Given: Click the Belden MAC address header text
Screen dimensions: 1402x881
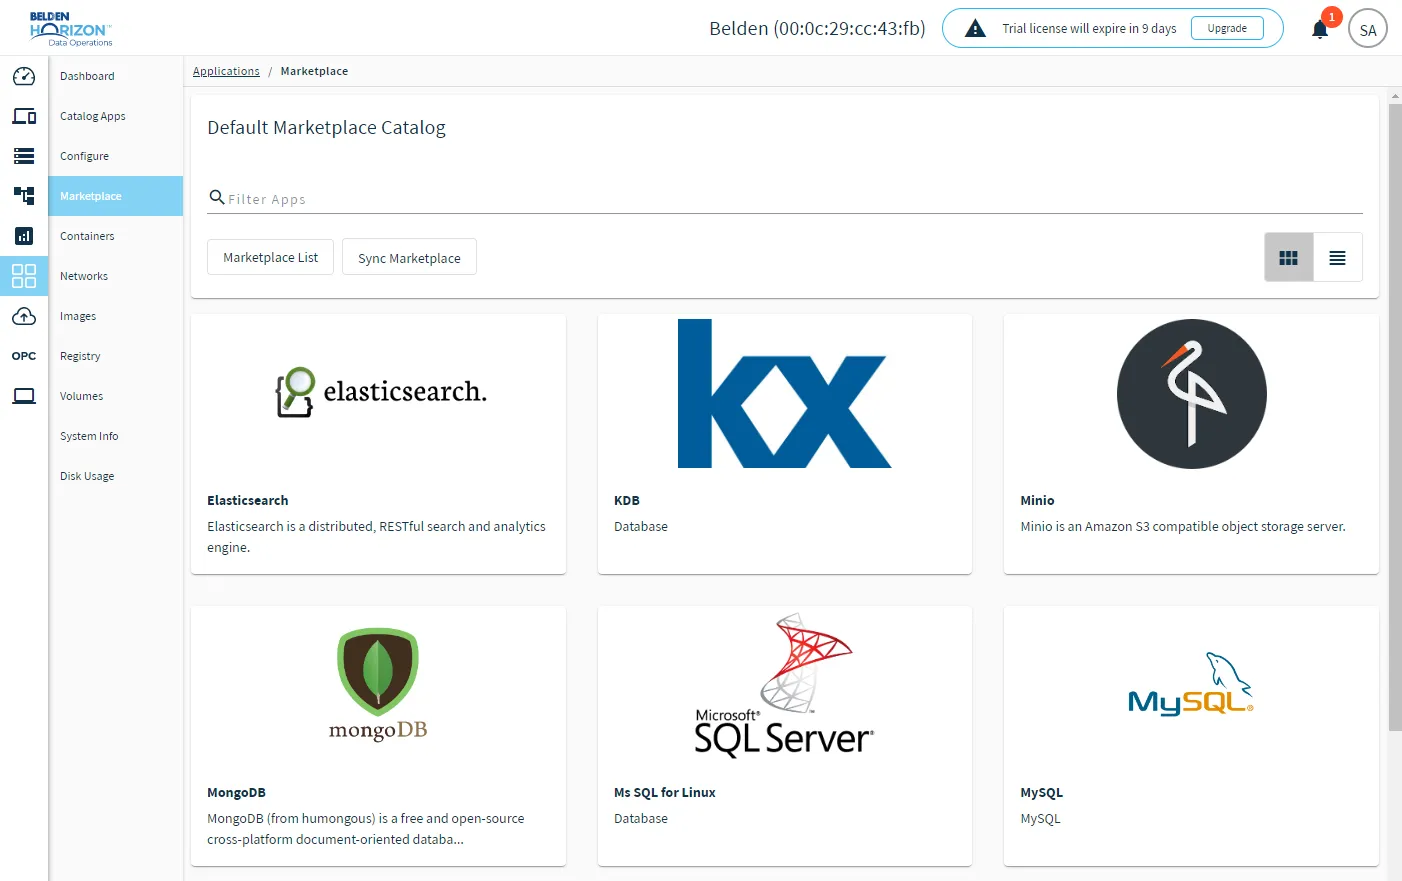Looking at the screenshot, I should [817, 28].
